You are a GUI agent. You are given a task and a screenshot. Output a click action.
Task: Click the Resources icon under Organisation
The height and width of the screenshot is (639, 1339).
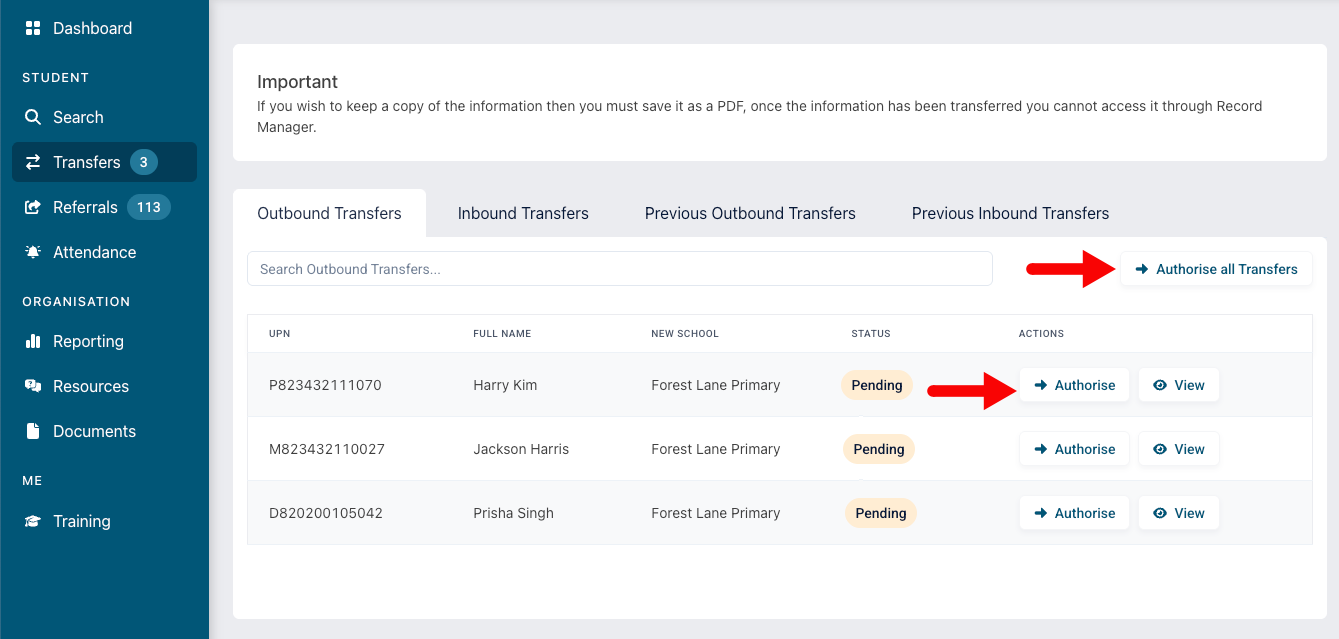coord(32,386)
